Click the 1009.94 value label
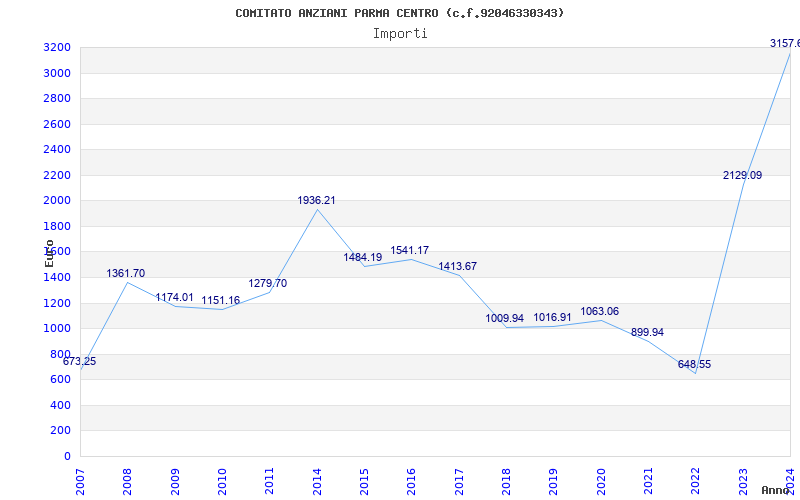This screenshot has height=500, width=800. [x=505, y=318]
